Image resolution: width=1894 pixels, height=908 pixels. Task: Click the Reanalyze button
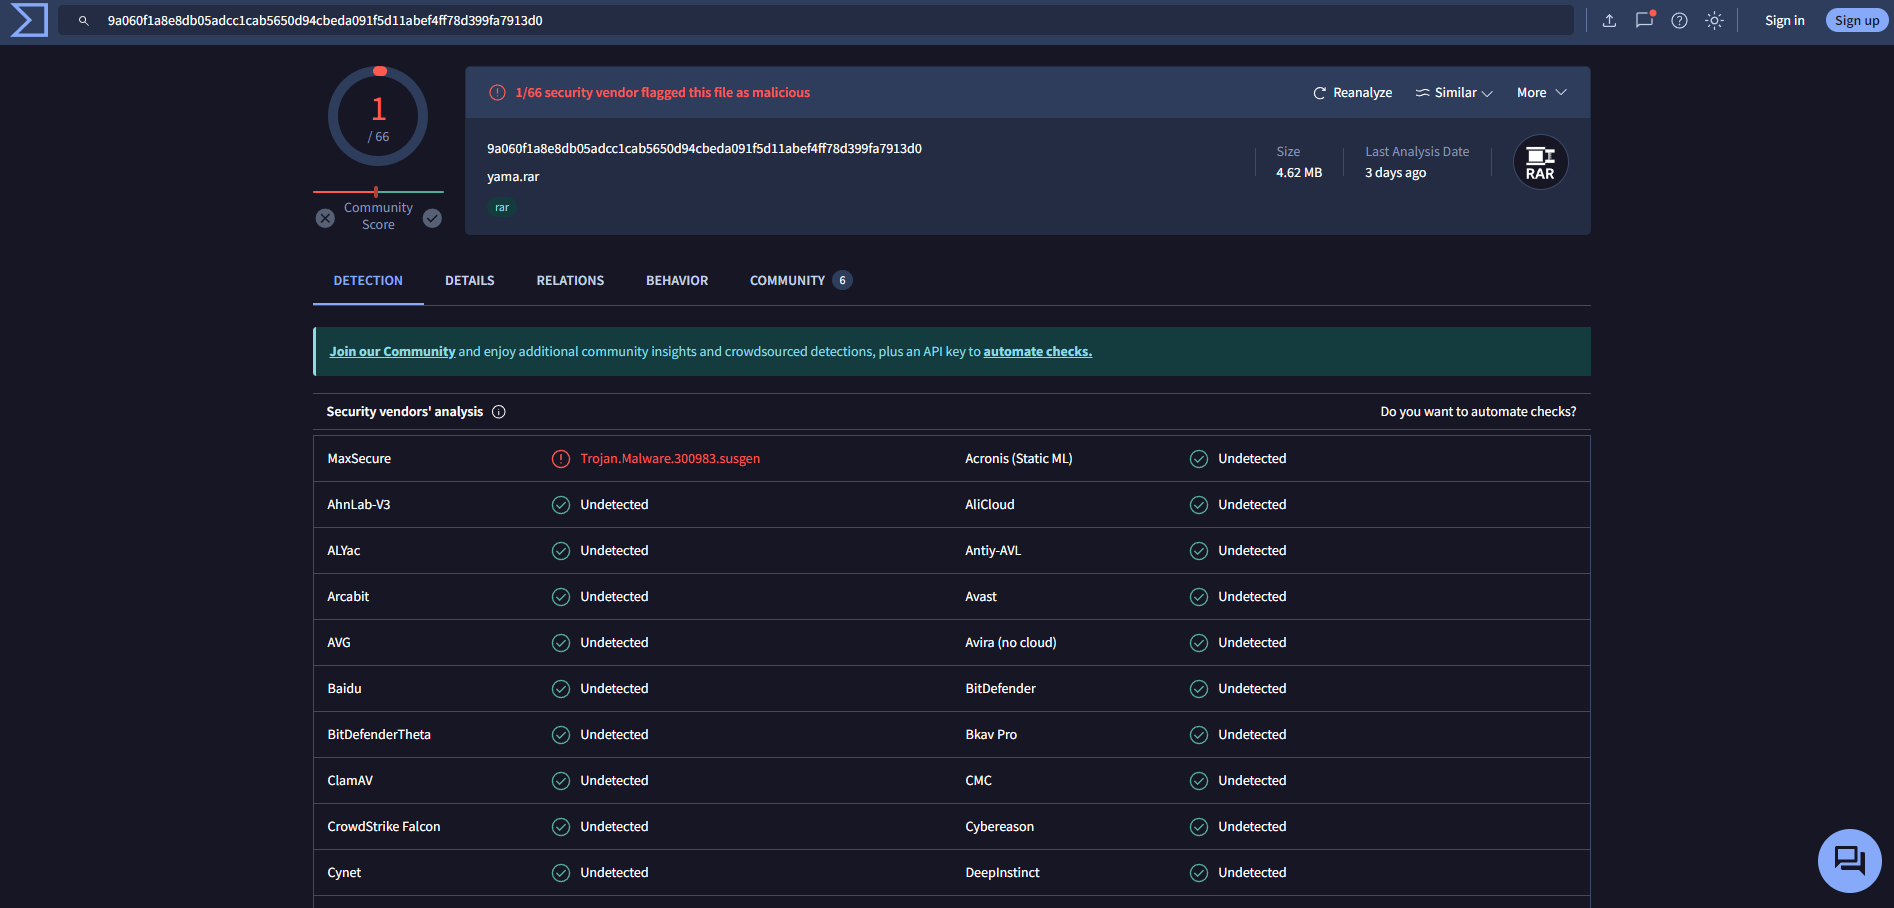[x=1352, y=93]
